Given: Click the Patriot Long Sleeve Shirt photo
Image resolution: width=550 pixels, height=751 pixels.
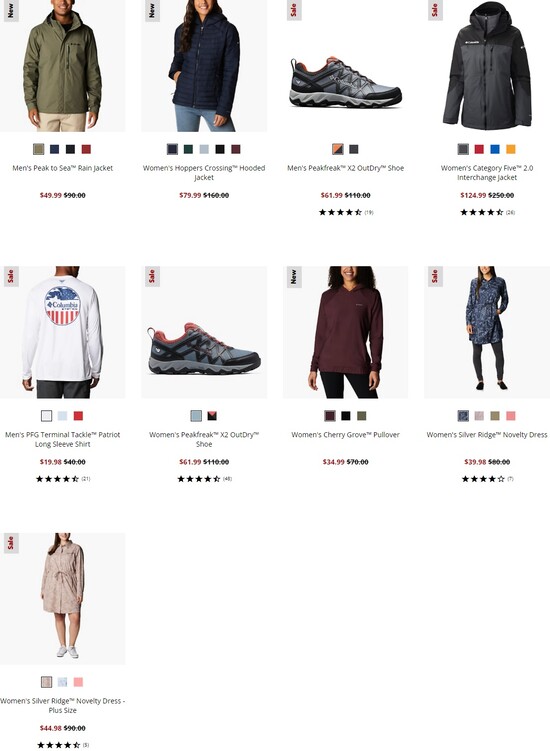Looking at the screenshot, I should point(63,332).
